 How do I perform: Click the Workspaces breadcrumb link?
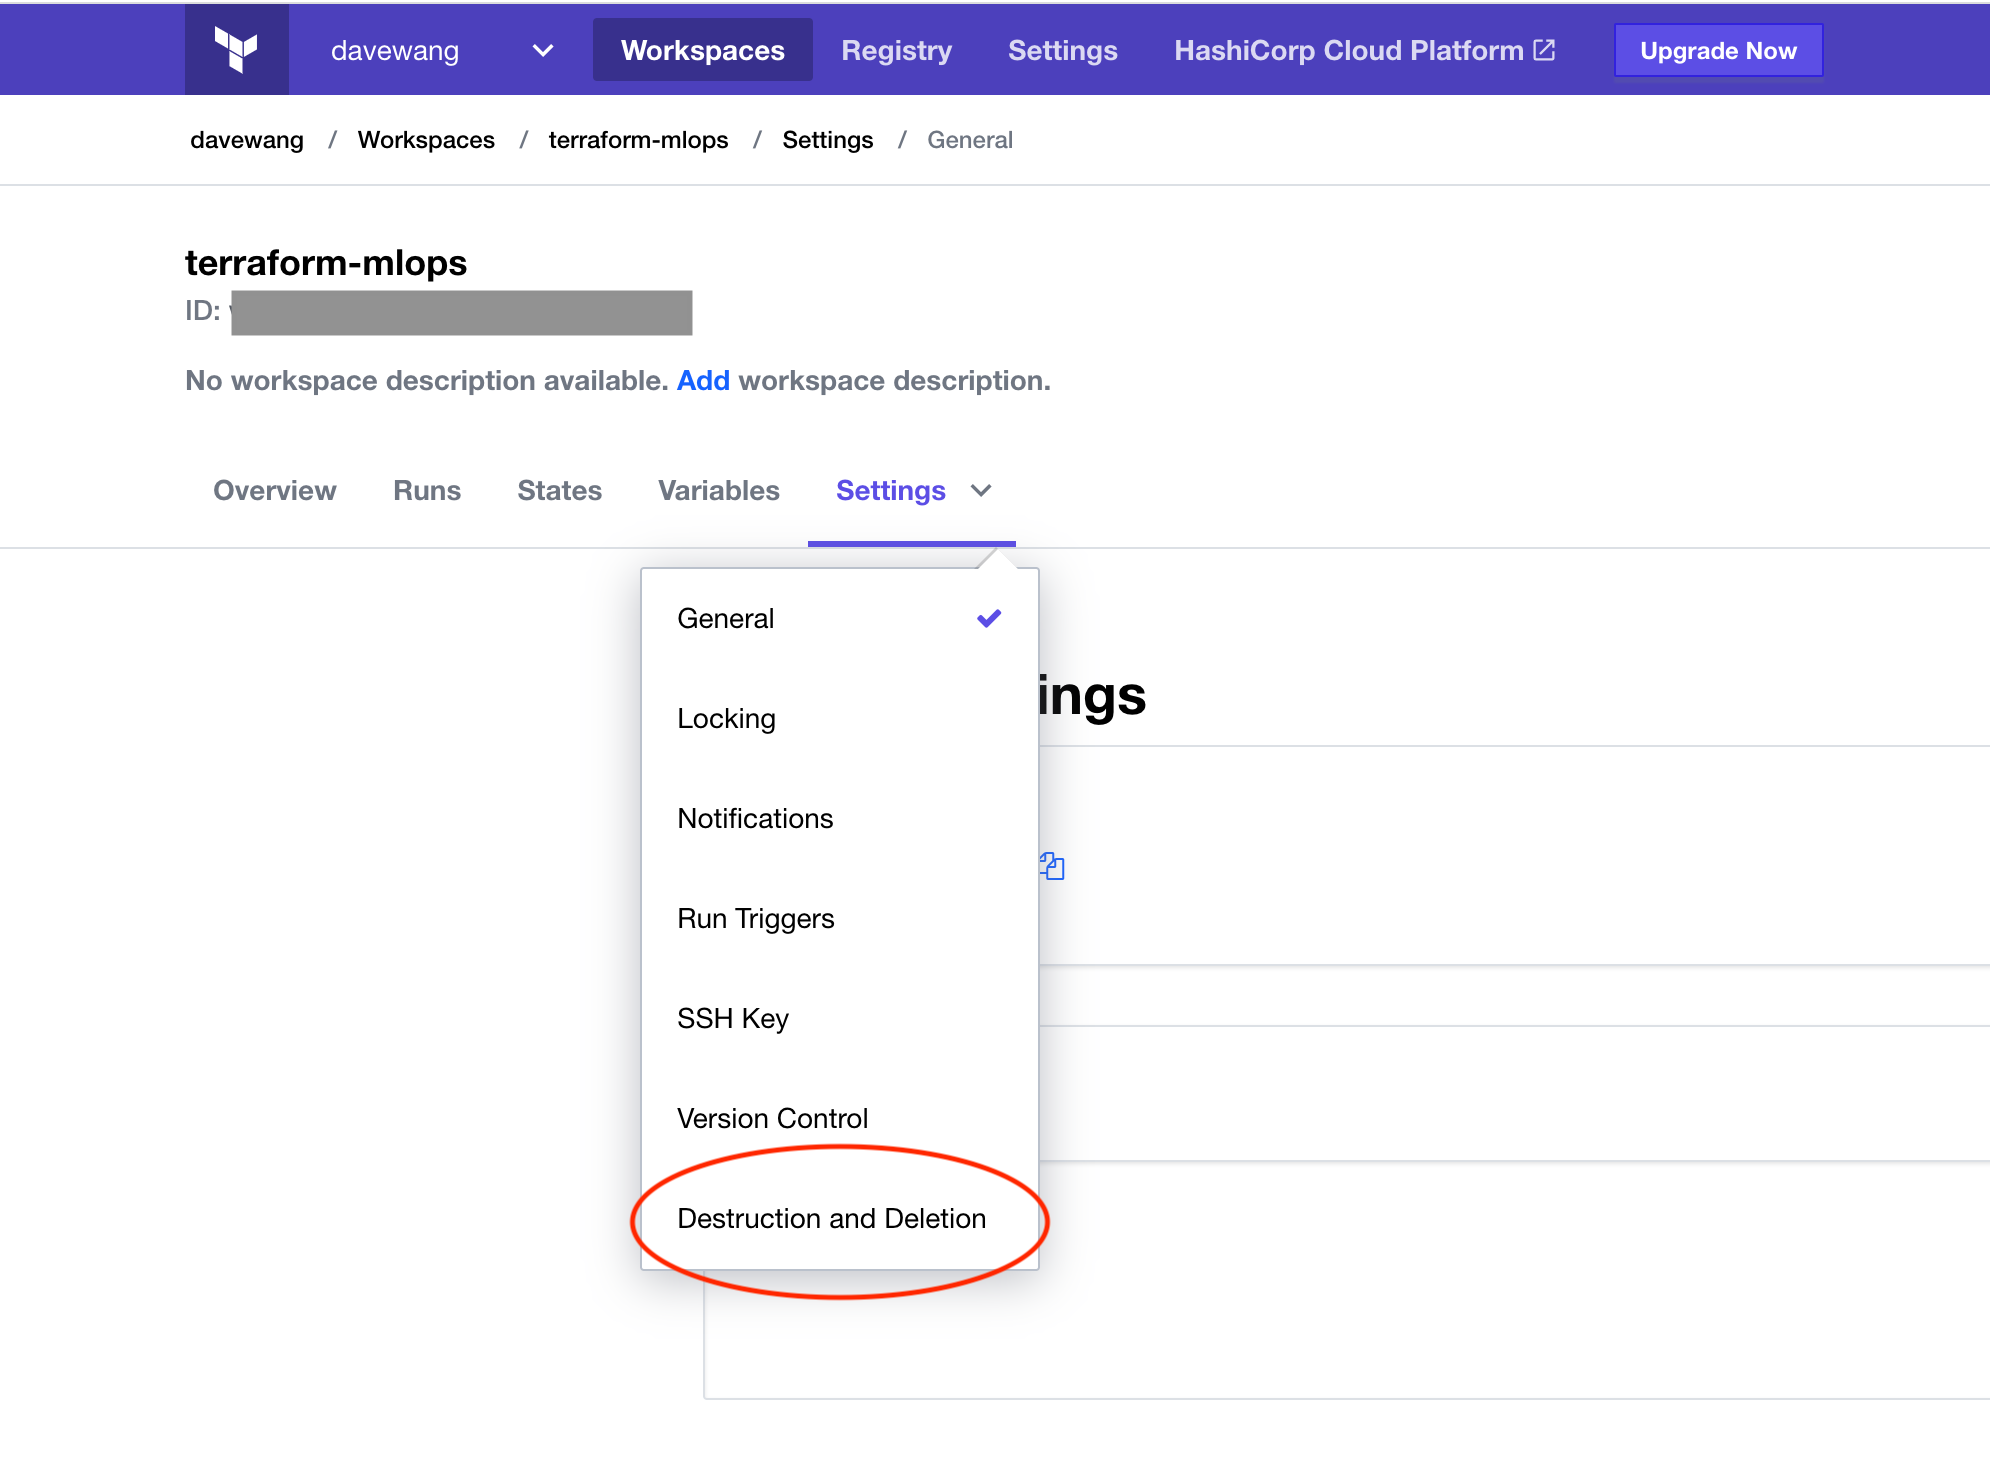coord(426,140)
